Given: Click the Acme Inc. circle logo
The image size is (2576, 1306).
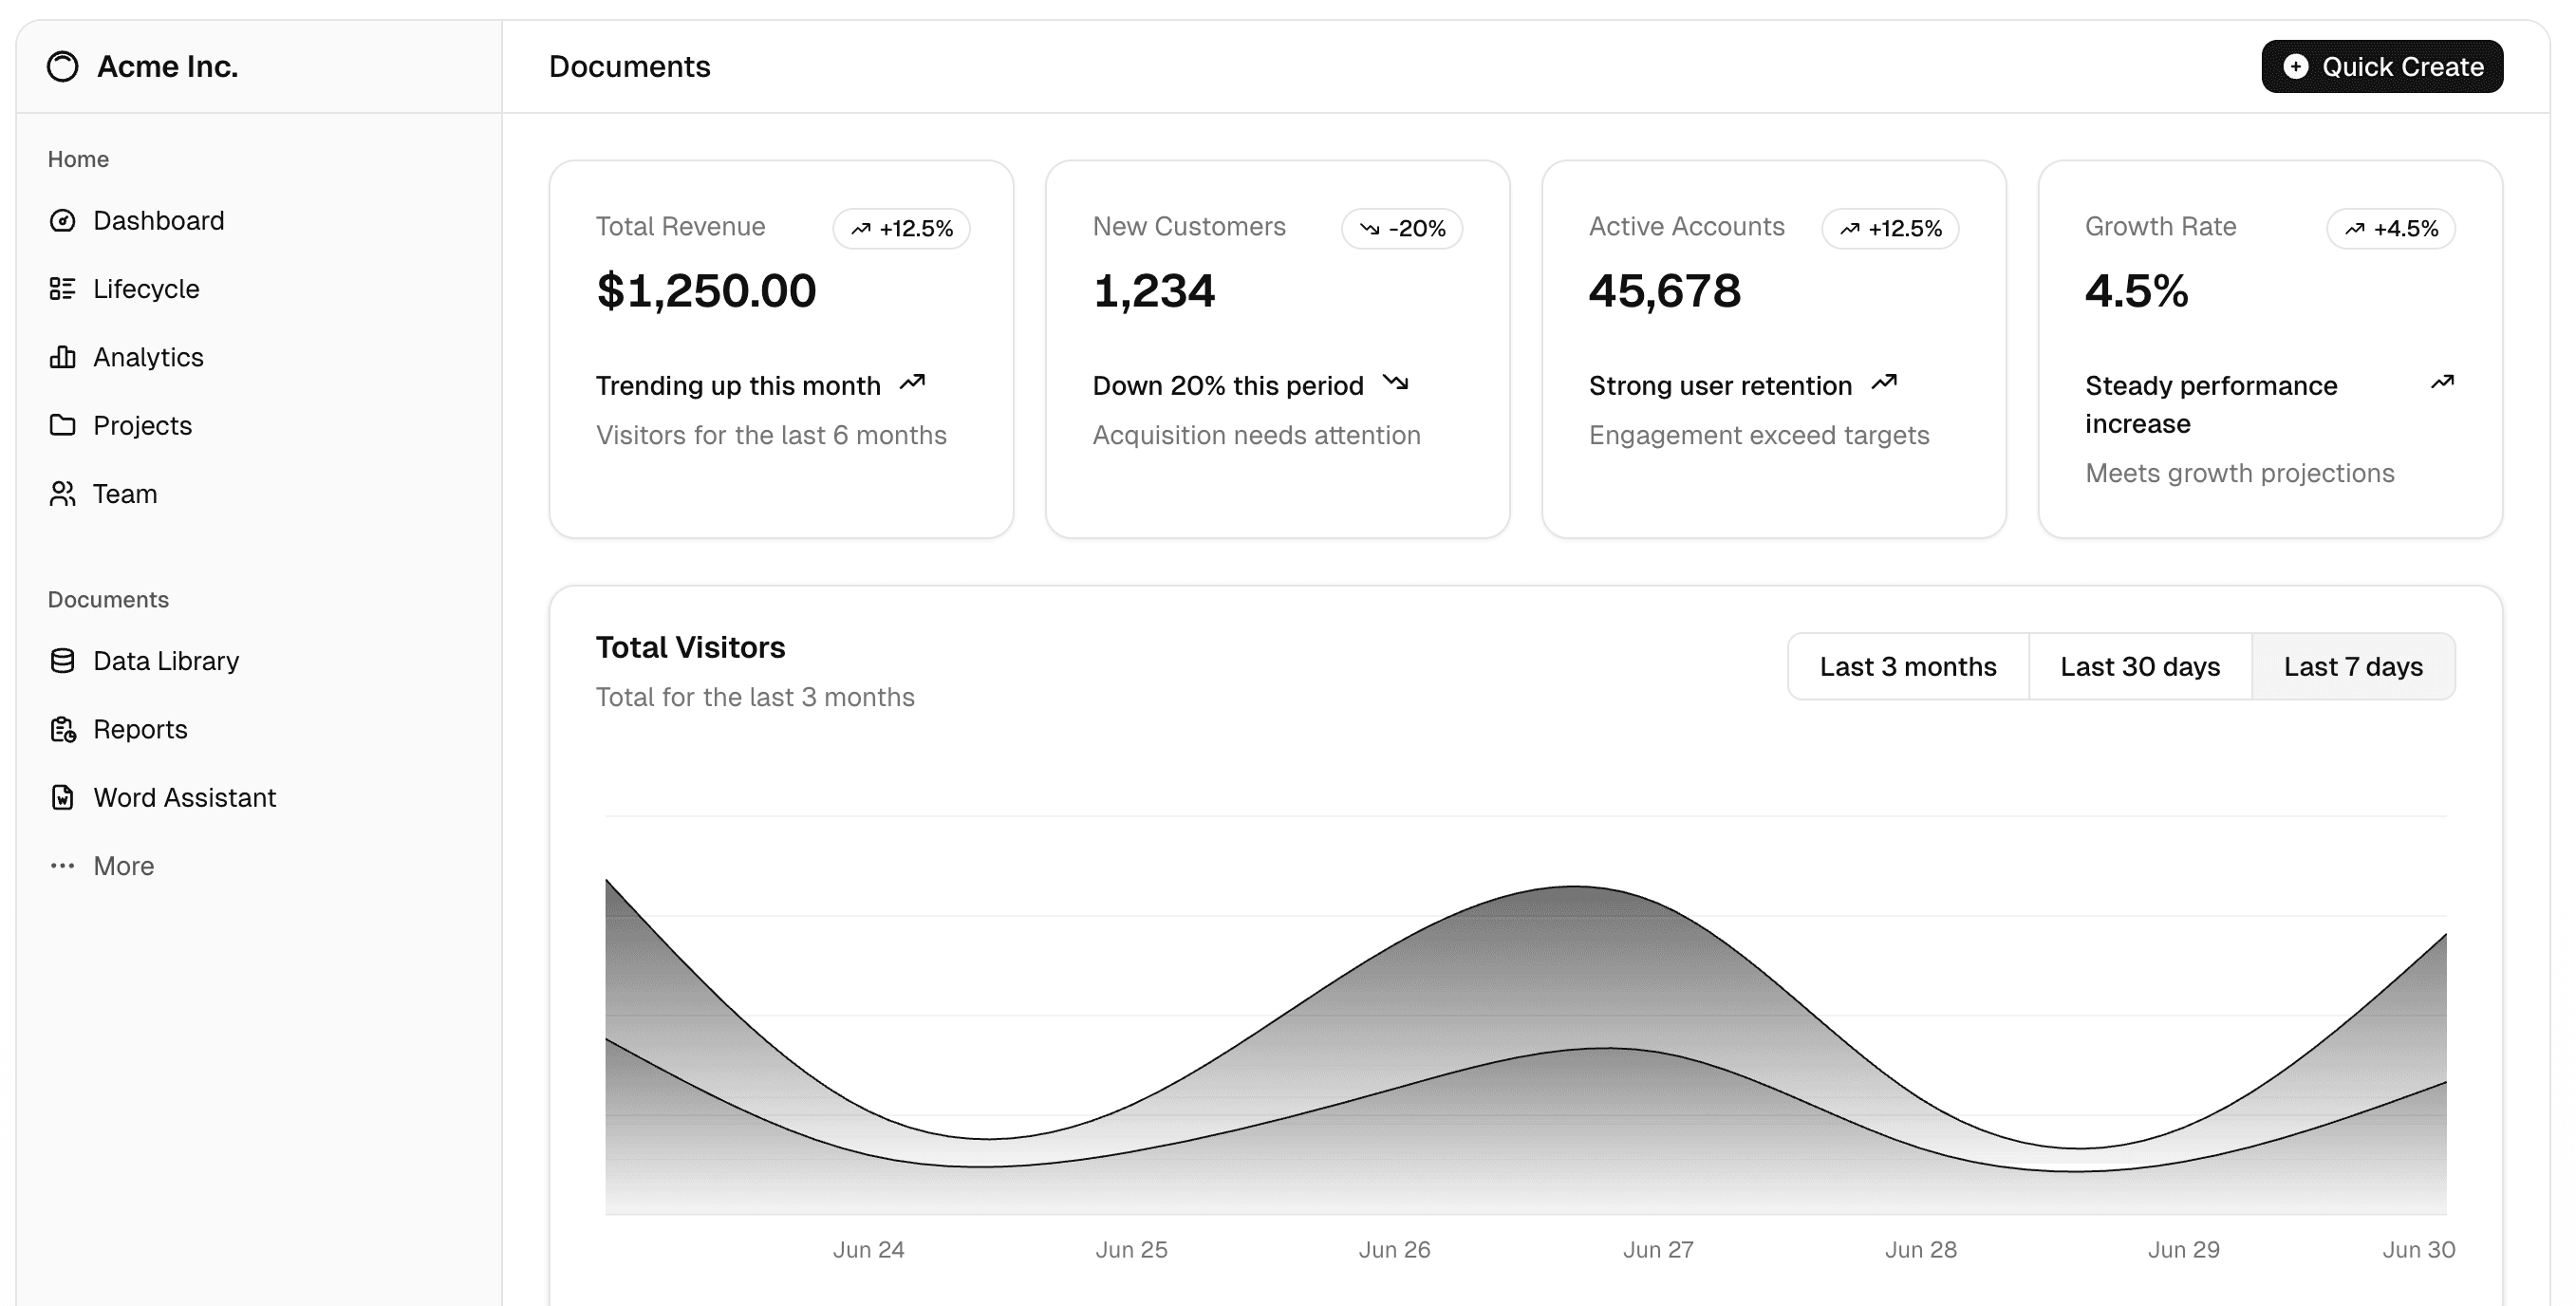Looking at the screenshot, I should pyautogui.click(x=62, y=66).
